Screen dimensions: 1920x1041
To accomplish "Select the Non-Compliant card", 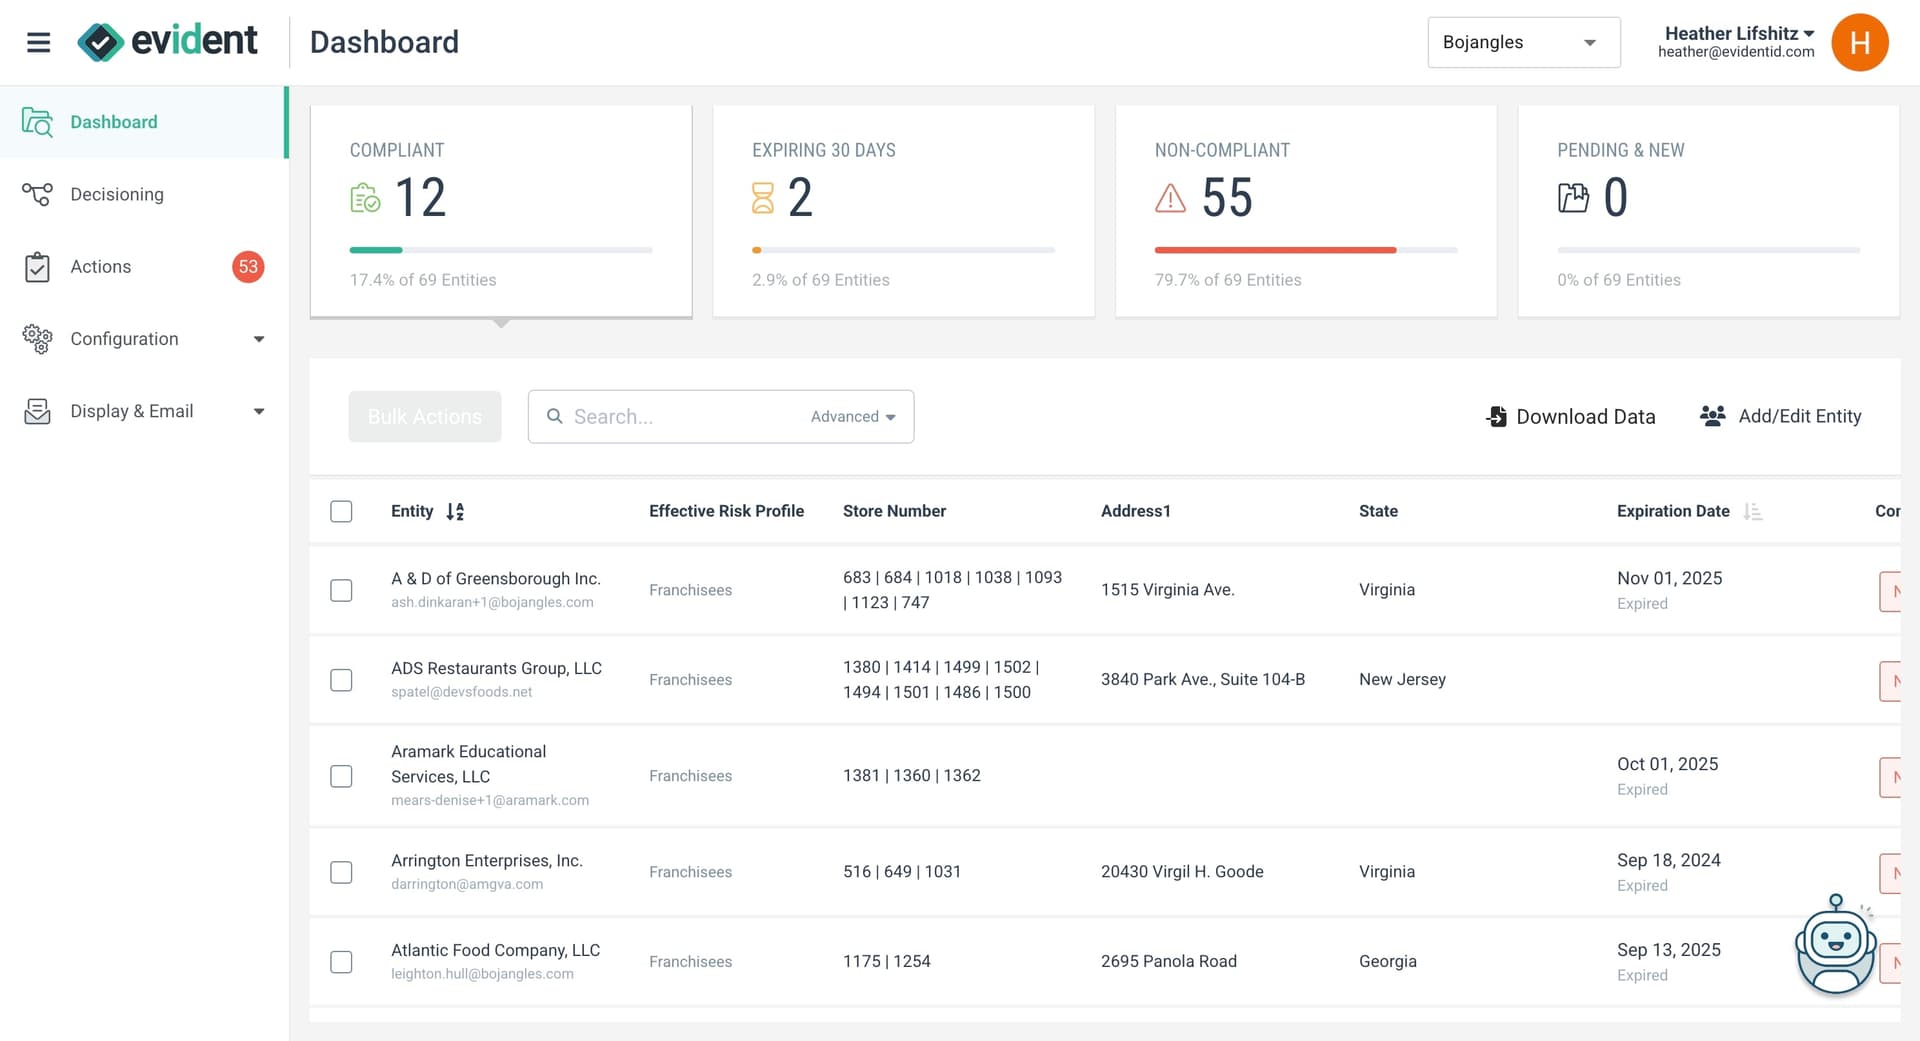I will (1306, 211).
